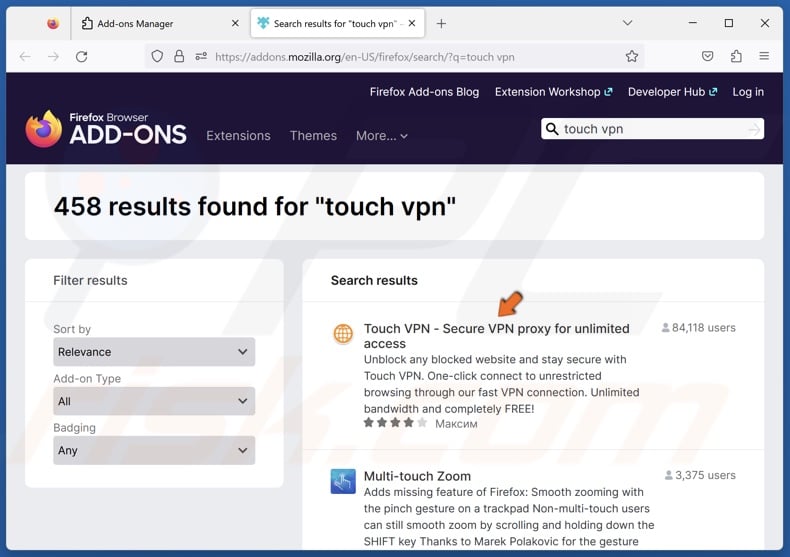790x557 pixels.
Task: Click the Search results heading
Action: click(x=374, y=281)
